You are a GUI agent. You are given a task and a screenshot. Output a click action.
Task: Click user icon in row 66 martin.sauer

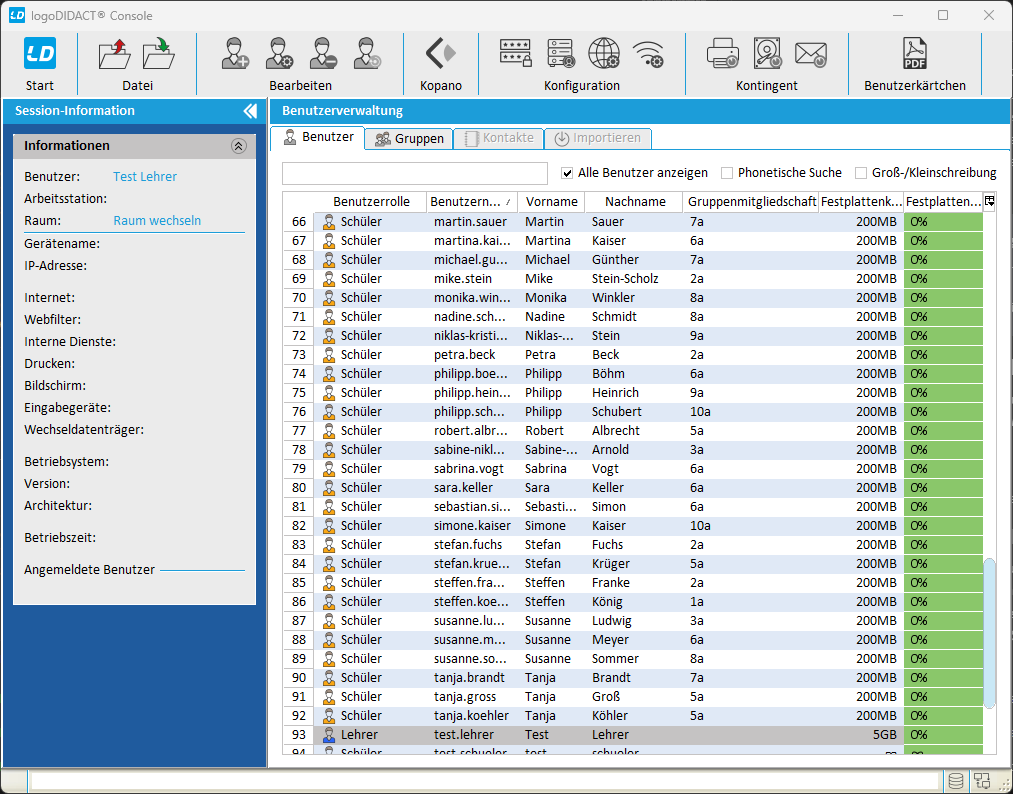pyautogui.click(x=329, y=222)
